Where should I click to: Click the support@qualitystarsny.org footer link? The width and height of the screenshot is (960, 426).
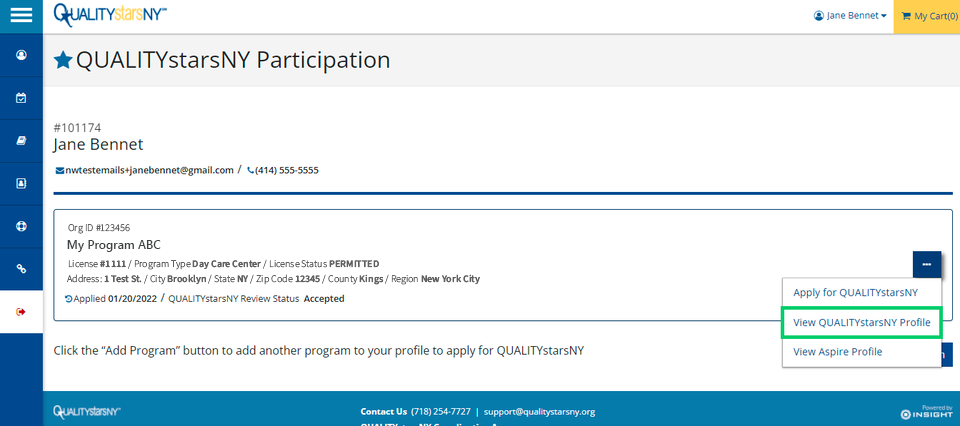(539, 412)
